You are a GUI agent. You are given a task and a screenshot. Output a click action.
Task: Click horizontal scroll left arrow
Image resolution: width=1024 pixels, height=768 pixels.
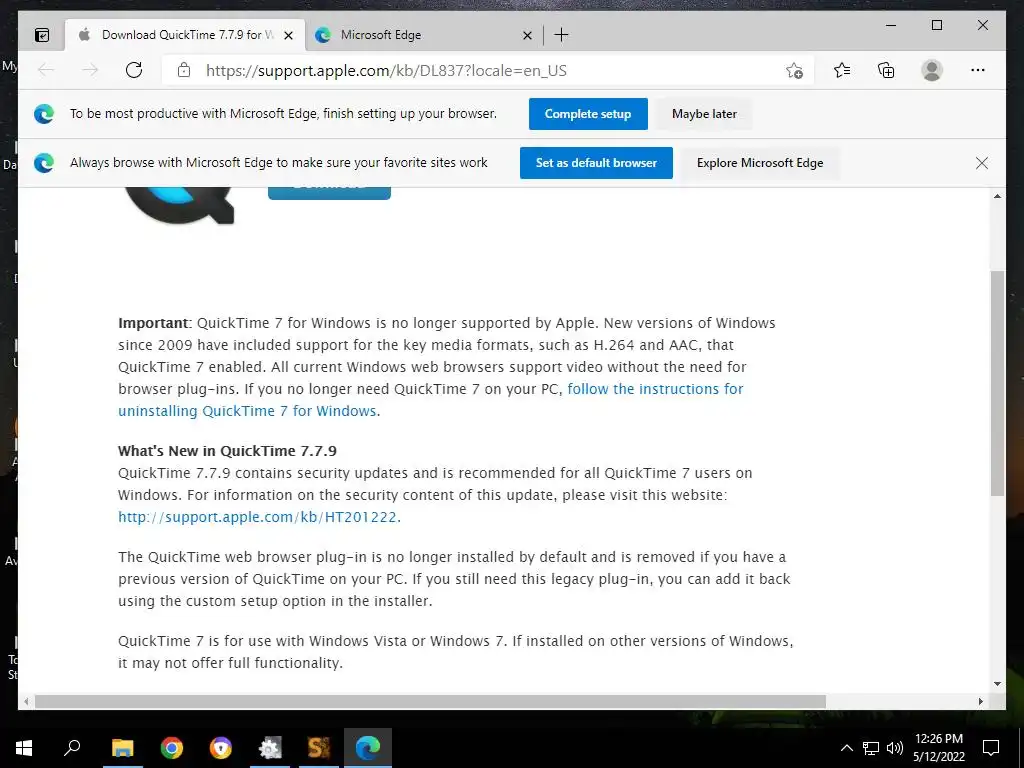click(26, 701)
